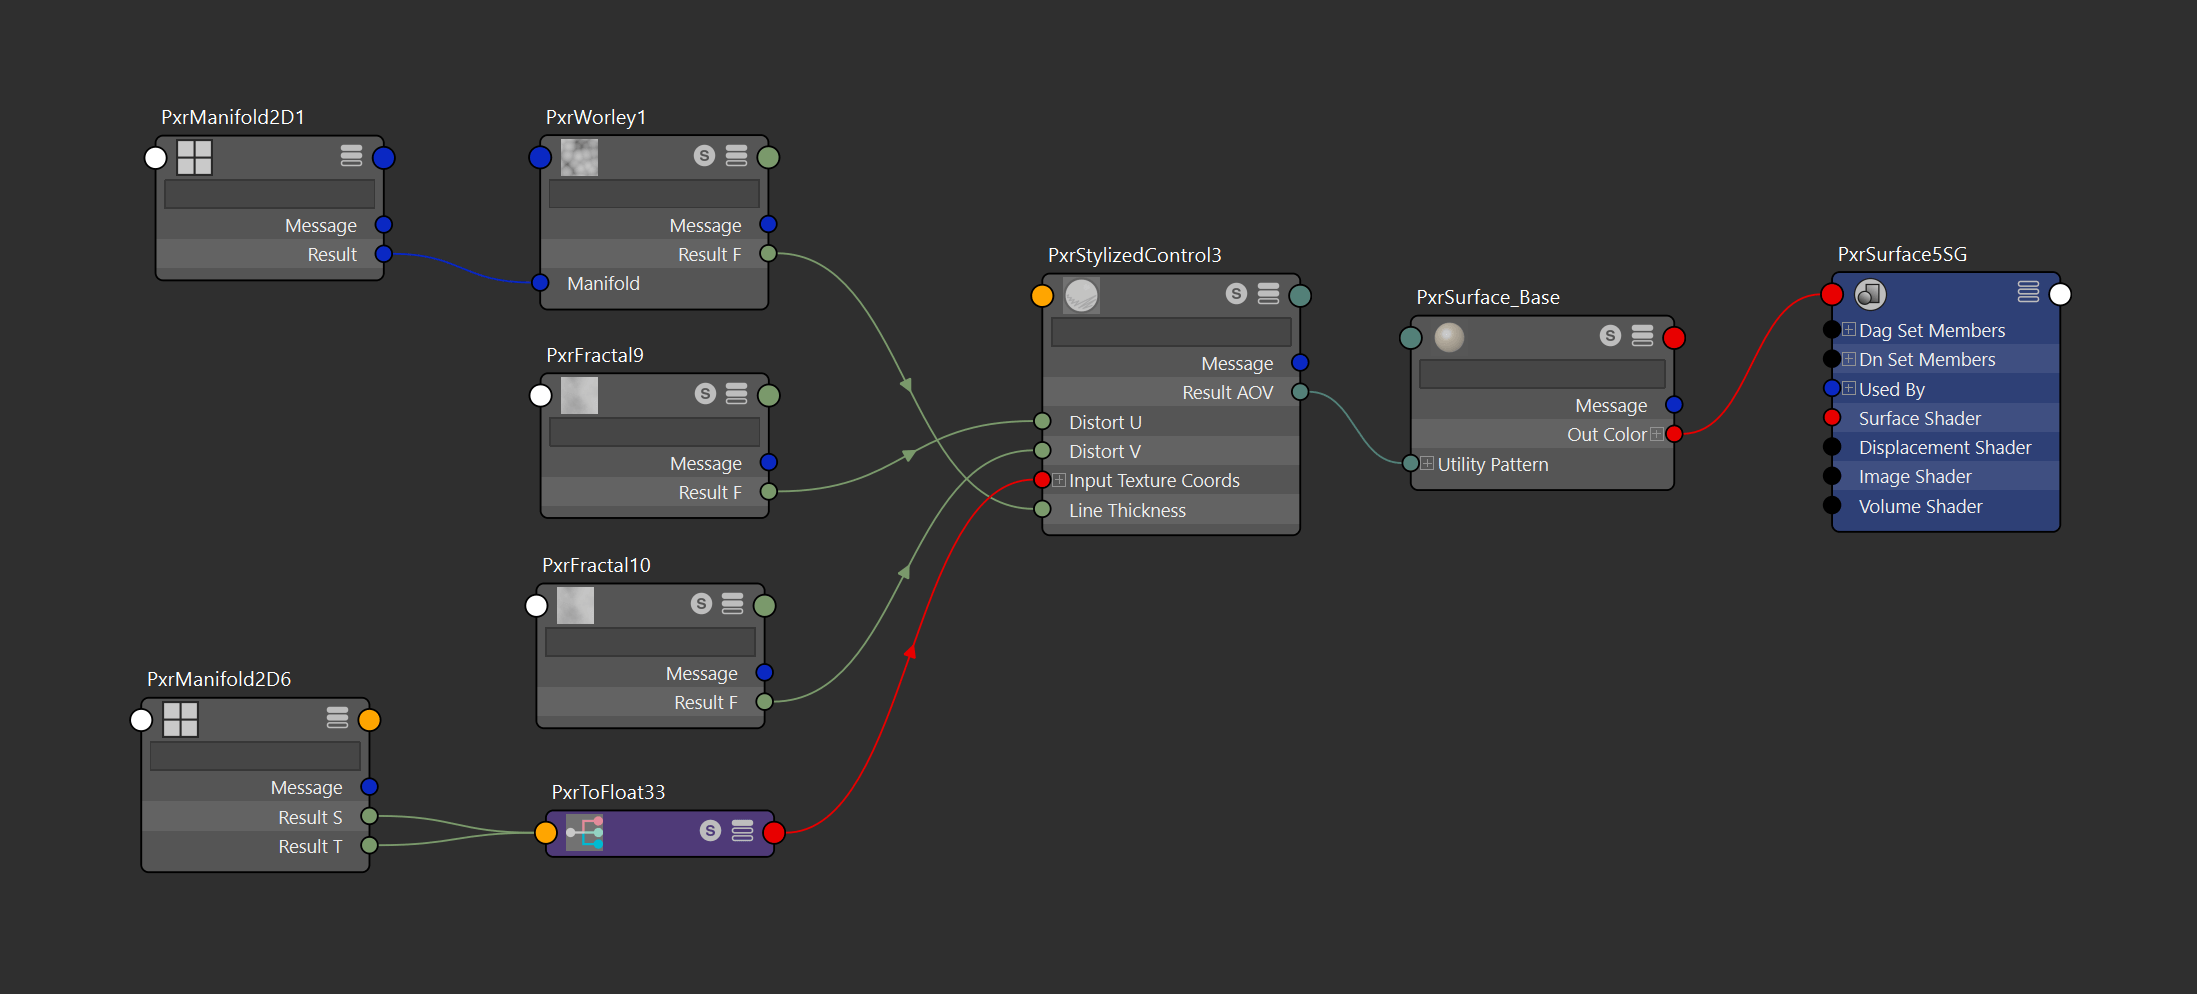Click the name input field on PxrWorley1

pyautogui.click(x=653, y=193)
